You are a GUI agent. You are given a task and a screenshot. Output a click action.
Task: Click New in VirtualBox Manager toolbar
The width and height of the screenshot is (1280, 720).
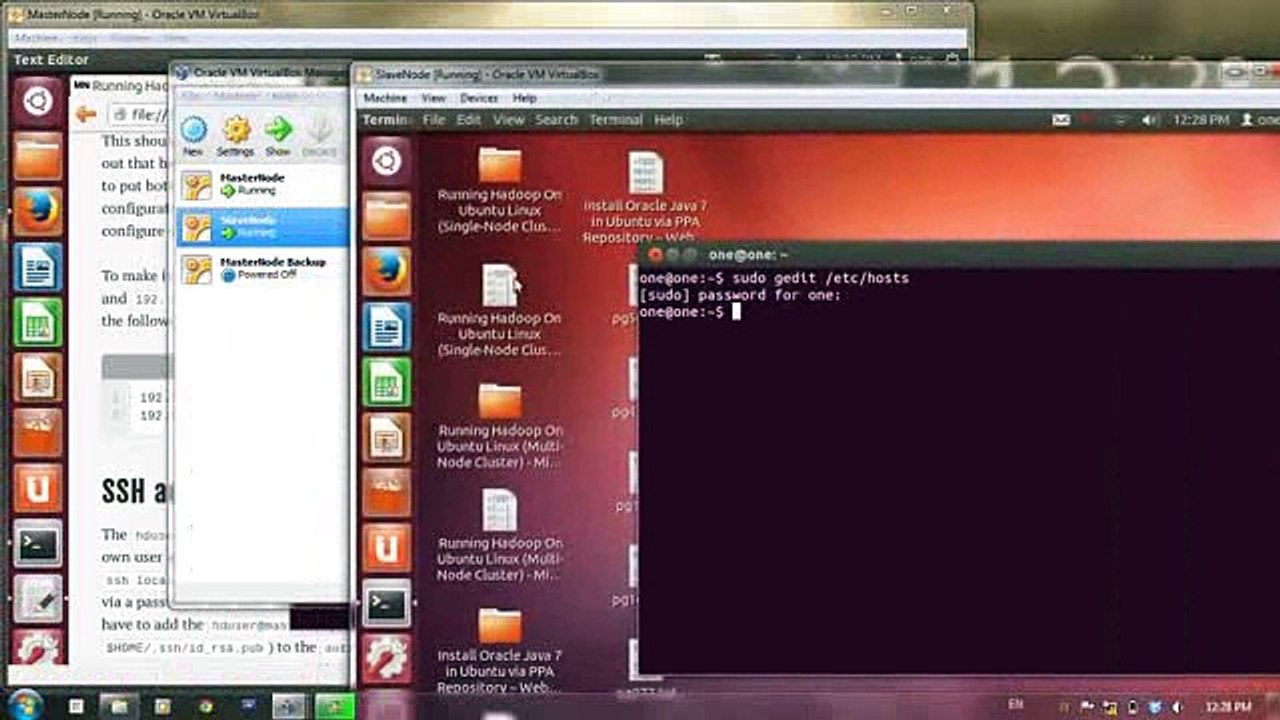pos(193,135)
